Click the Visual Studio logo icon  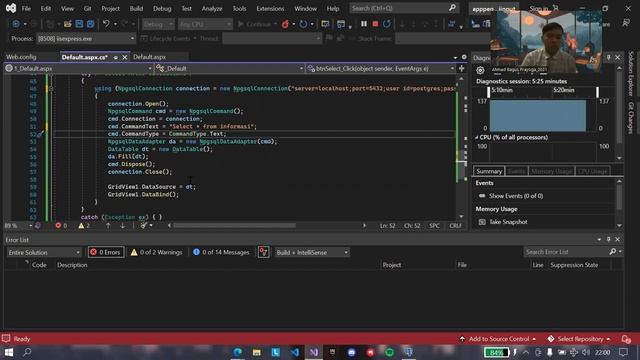click(11, 8)
